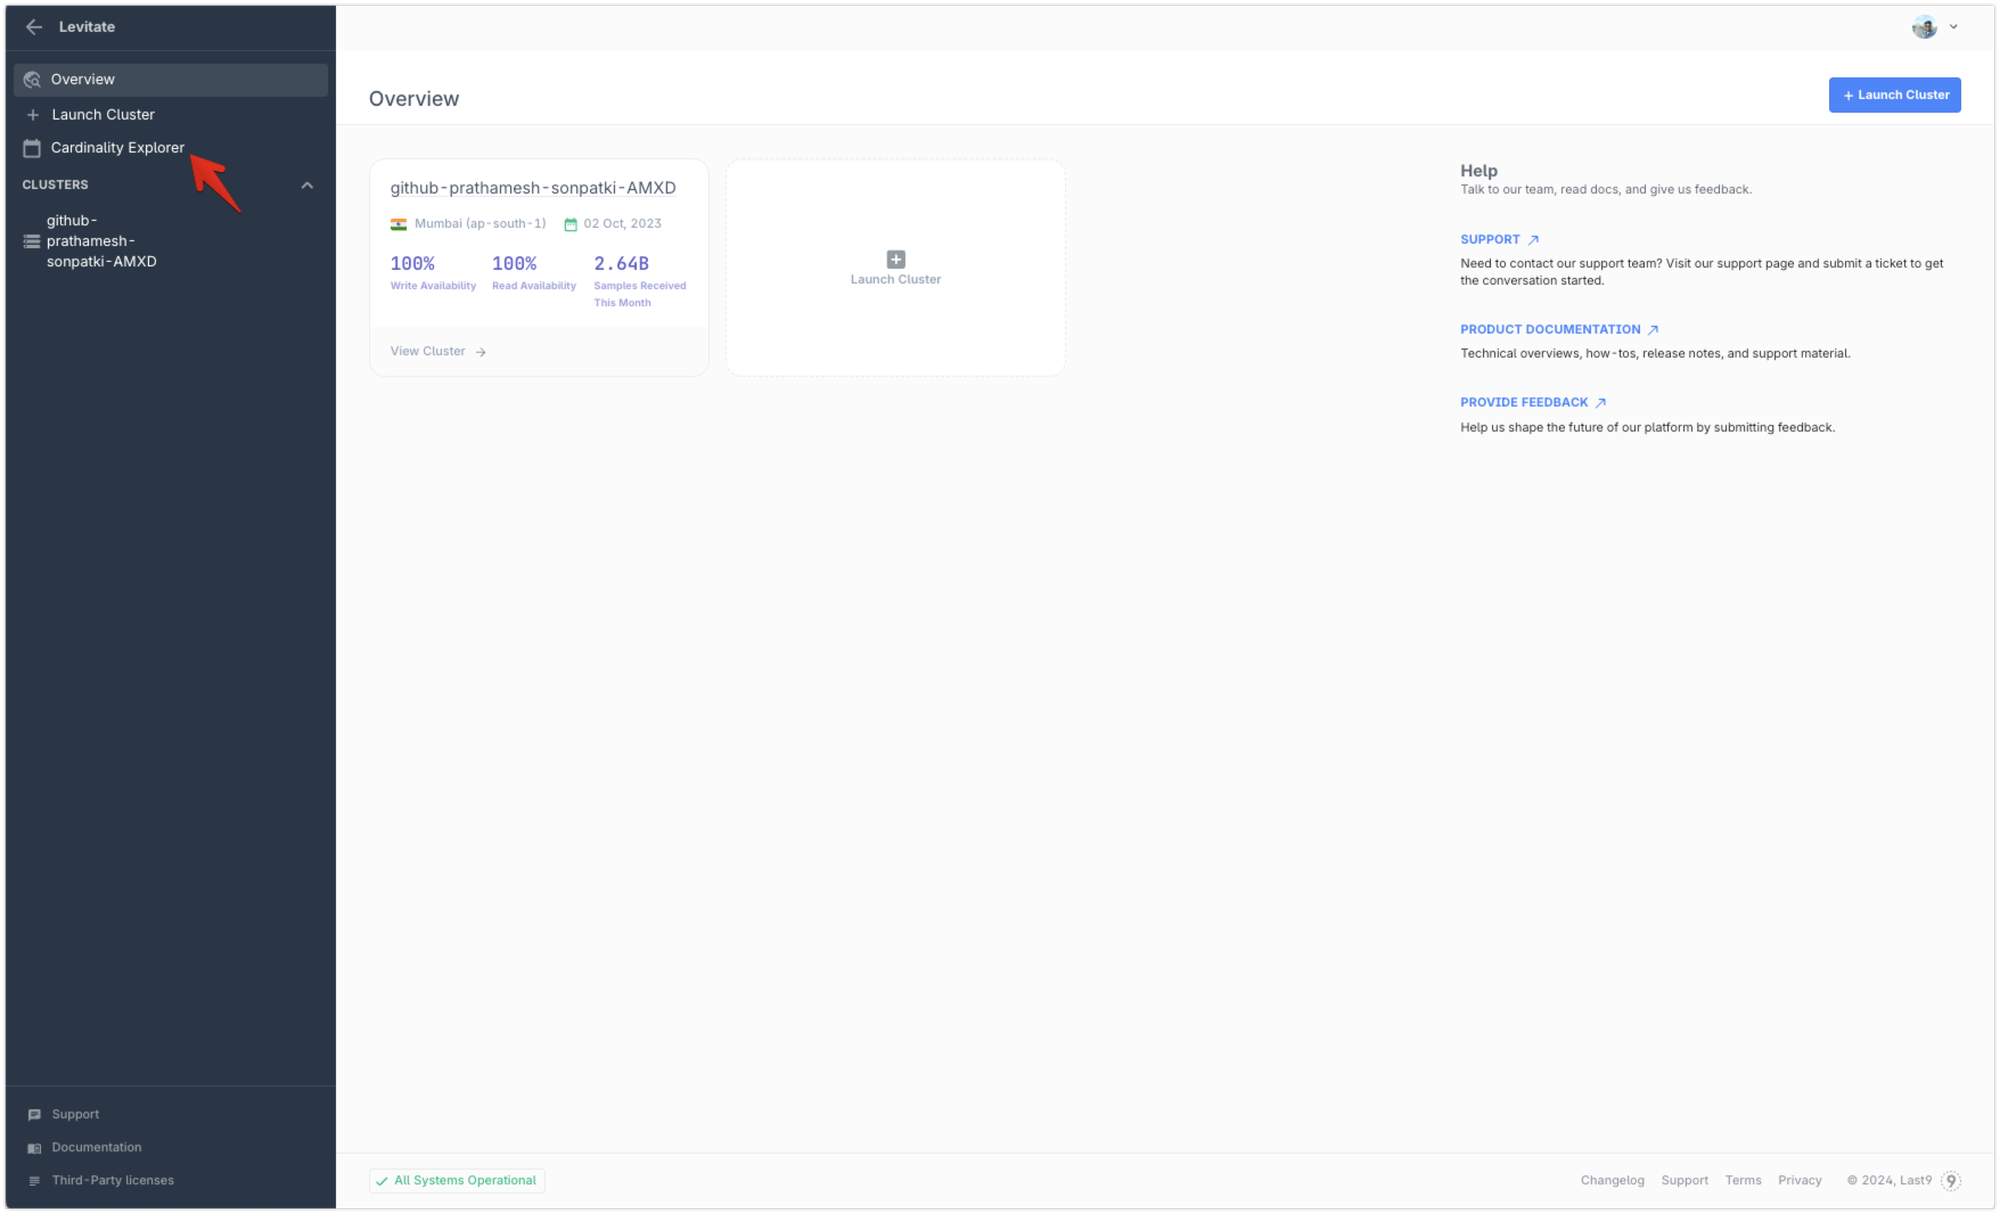The width and height of the screenshot is (2000, 1214).
Task: Click the calendar icon next to Cardinality Explorer
Action: click(31, 147)
